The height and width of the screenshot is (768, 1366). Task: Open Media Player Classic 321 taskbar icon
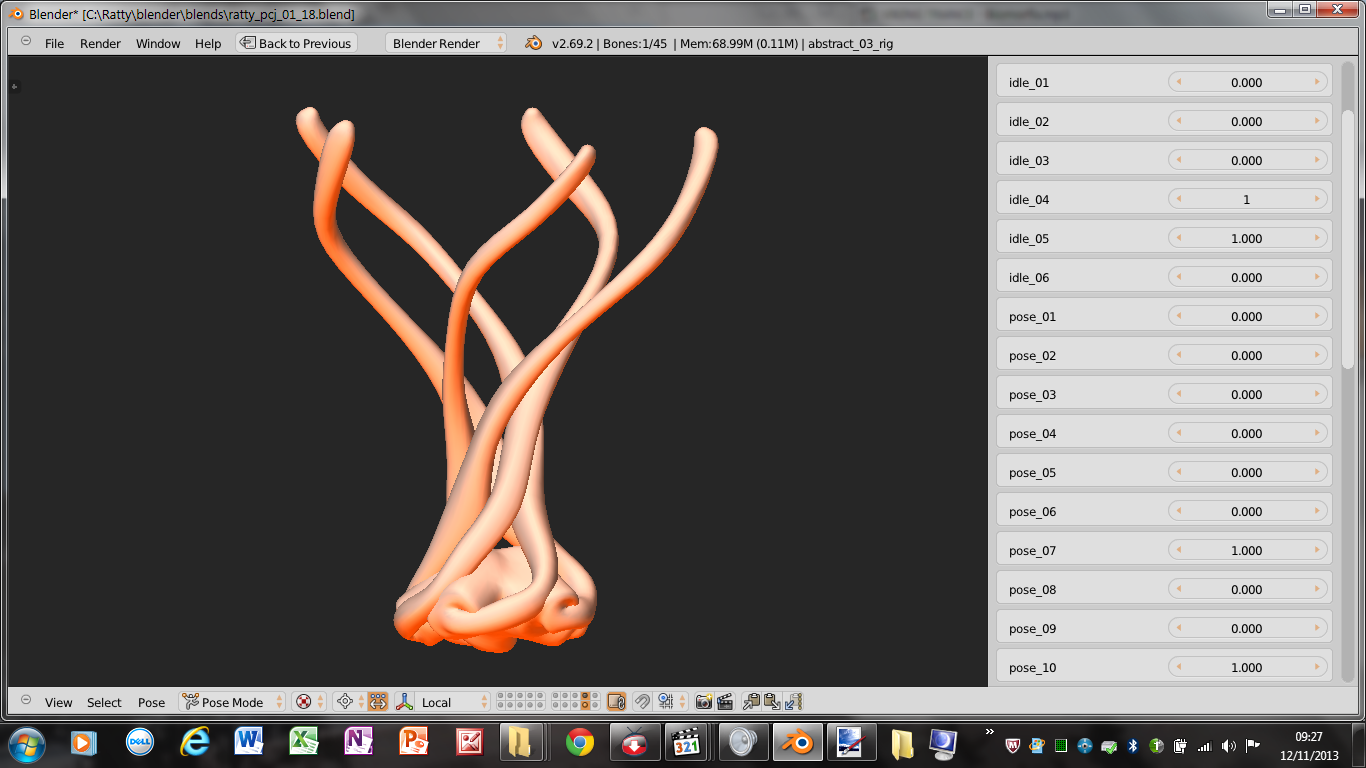pos(687,742)
